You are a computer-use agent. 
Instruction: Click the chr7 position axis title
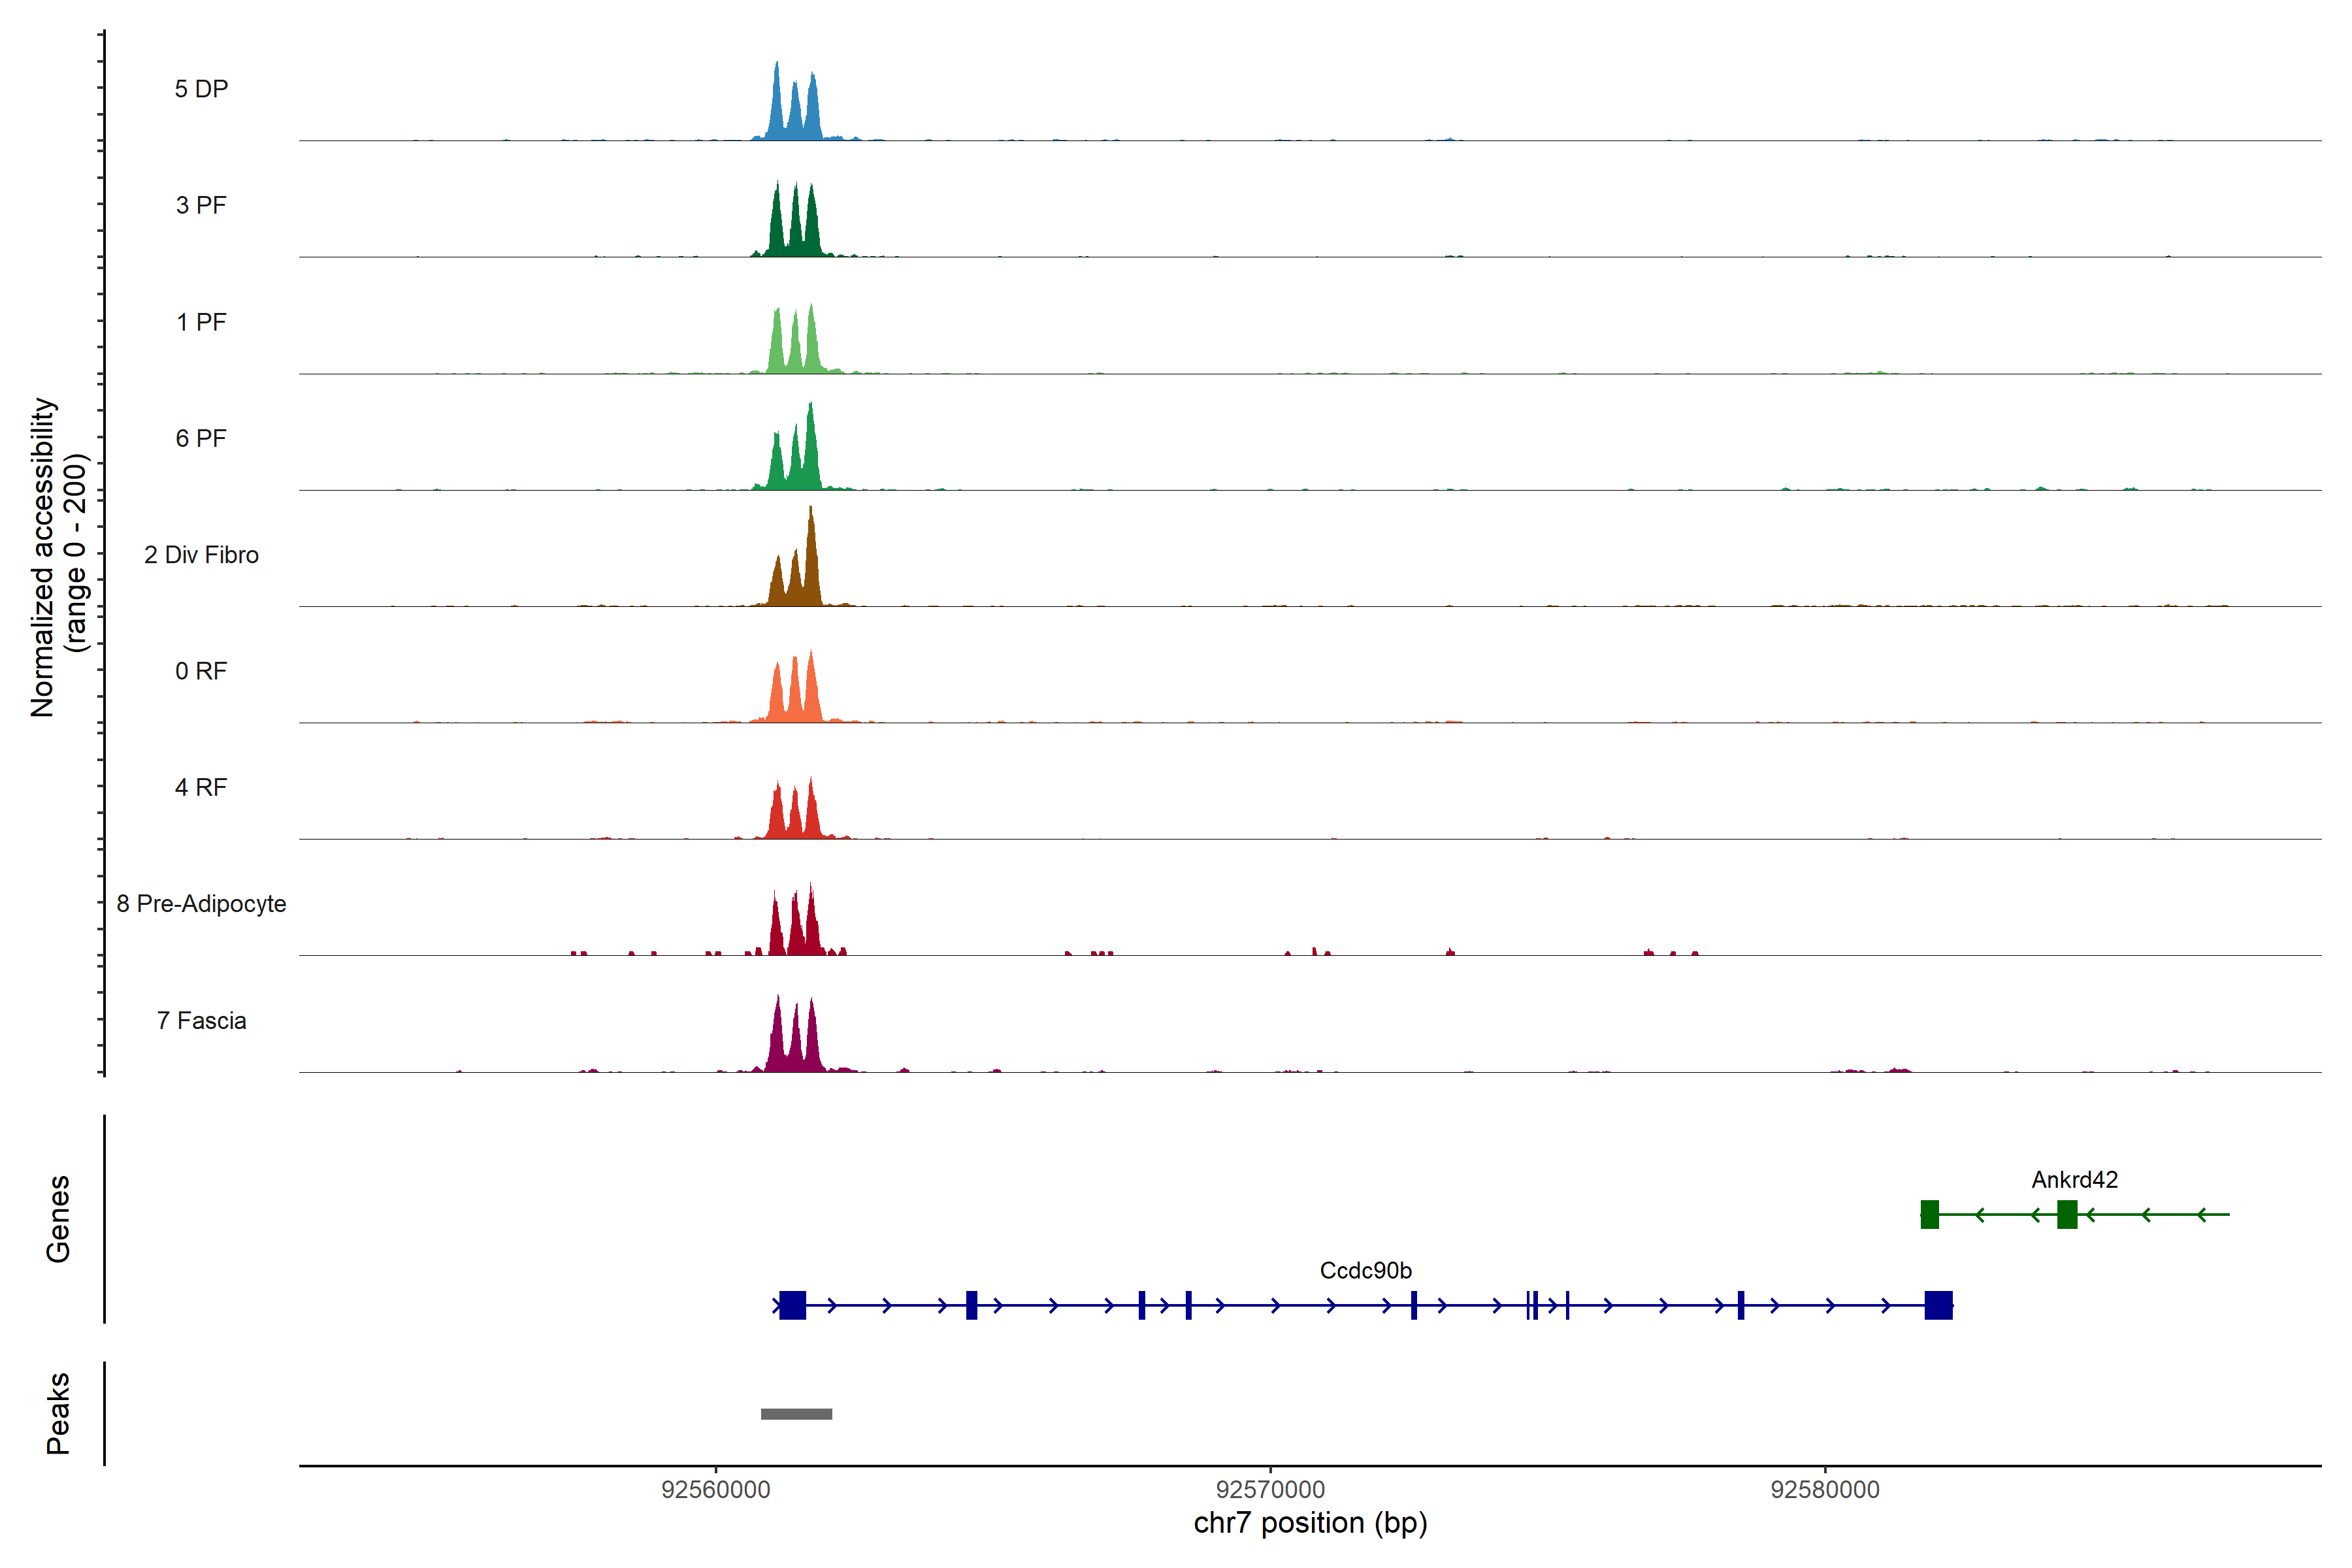1310,1524
